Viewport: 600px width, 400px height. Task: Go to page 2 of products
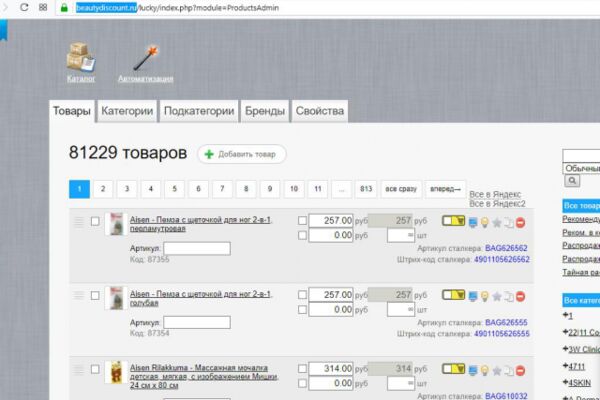click(x=103, y=189)
